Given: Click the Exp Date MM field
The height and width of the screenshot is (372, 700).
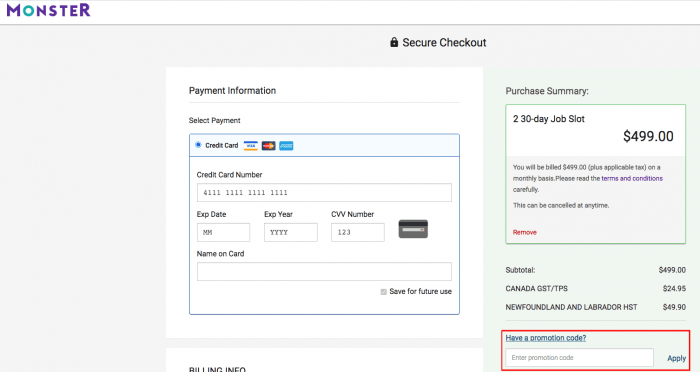Looking at the screenshot, I should pyautogui.click(x=223, y=233).
